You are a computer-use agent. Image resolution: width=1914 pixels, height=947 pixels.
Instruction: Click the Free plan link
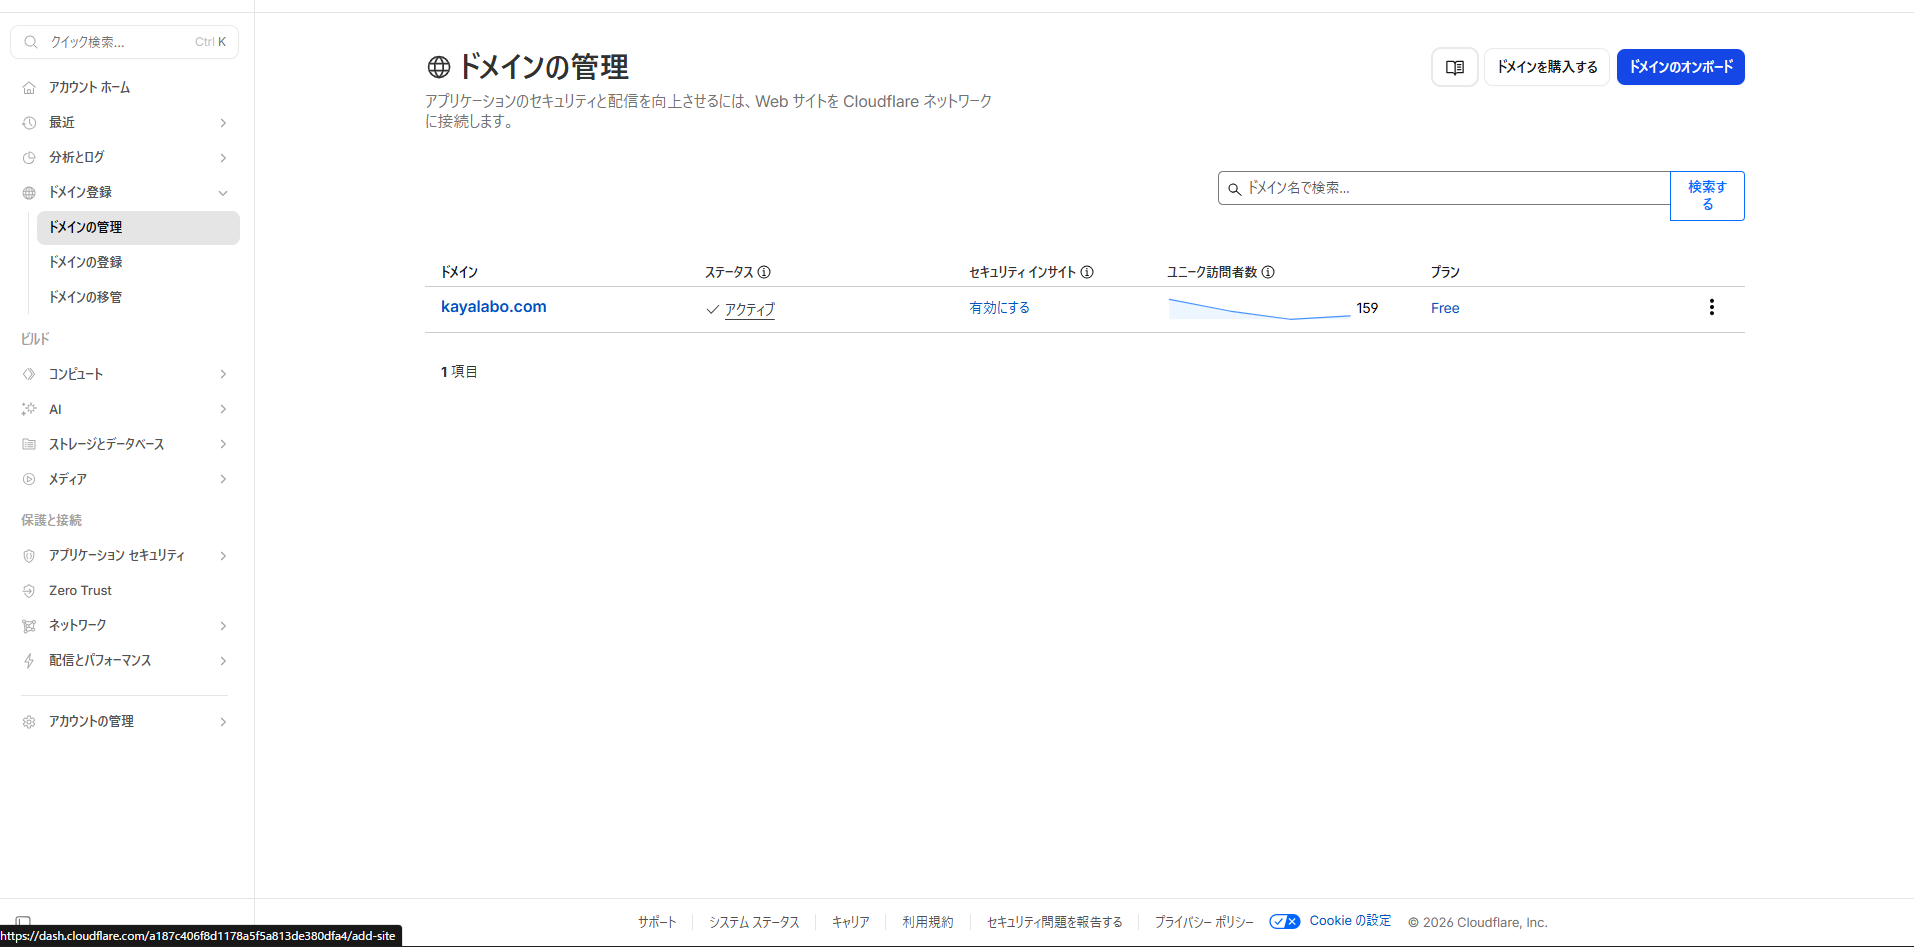pos(1445,308)
